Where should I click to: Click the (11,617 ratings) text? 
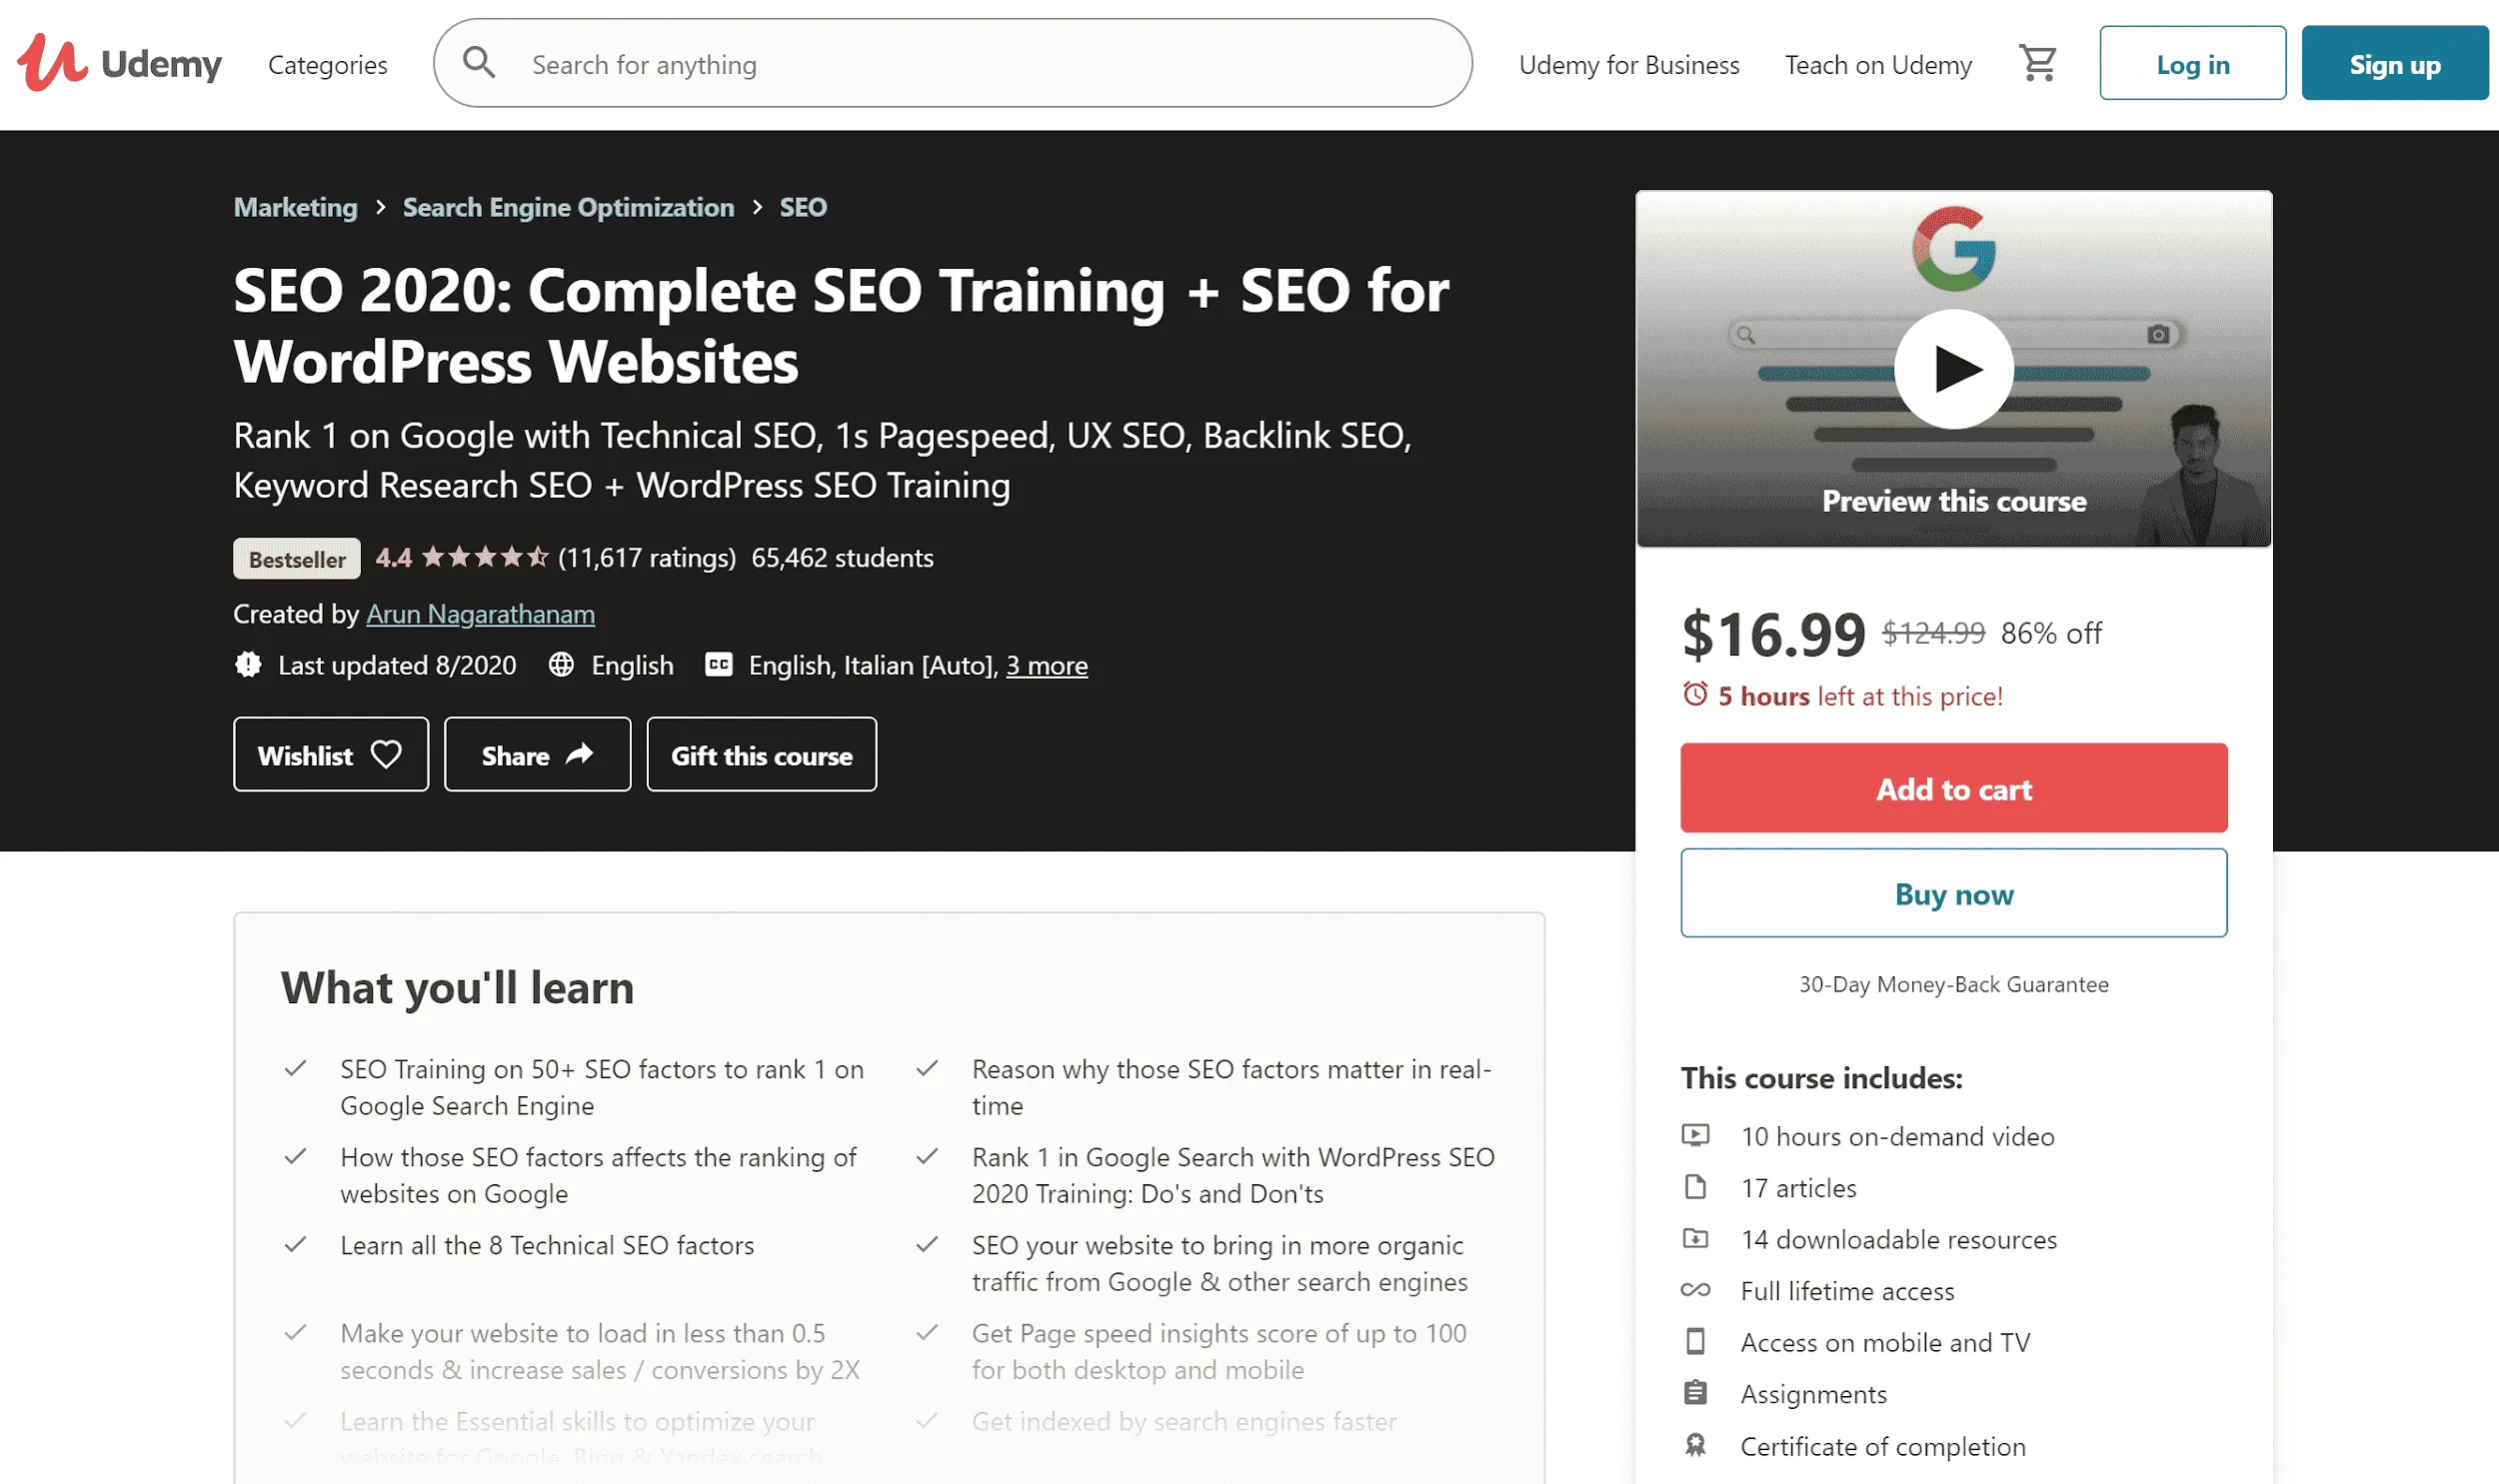click(647, 557)
